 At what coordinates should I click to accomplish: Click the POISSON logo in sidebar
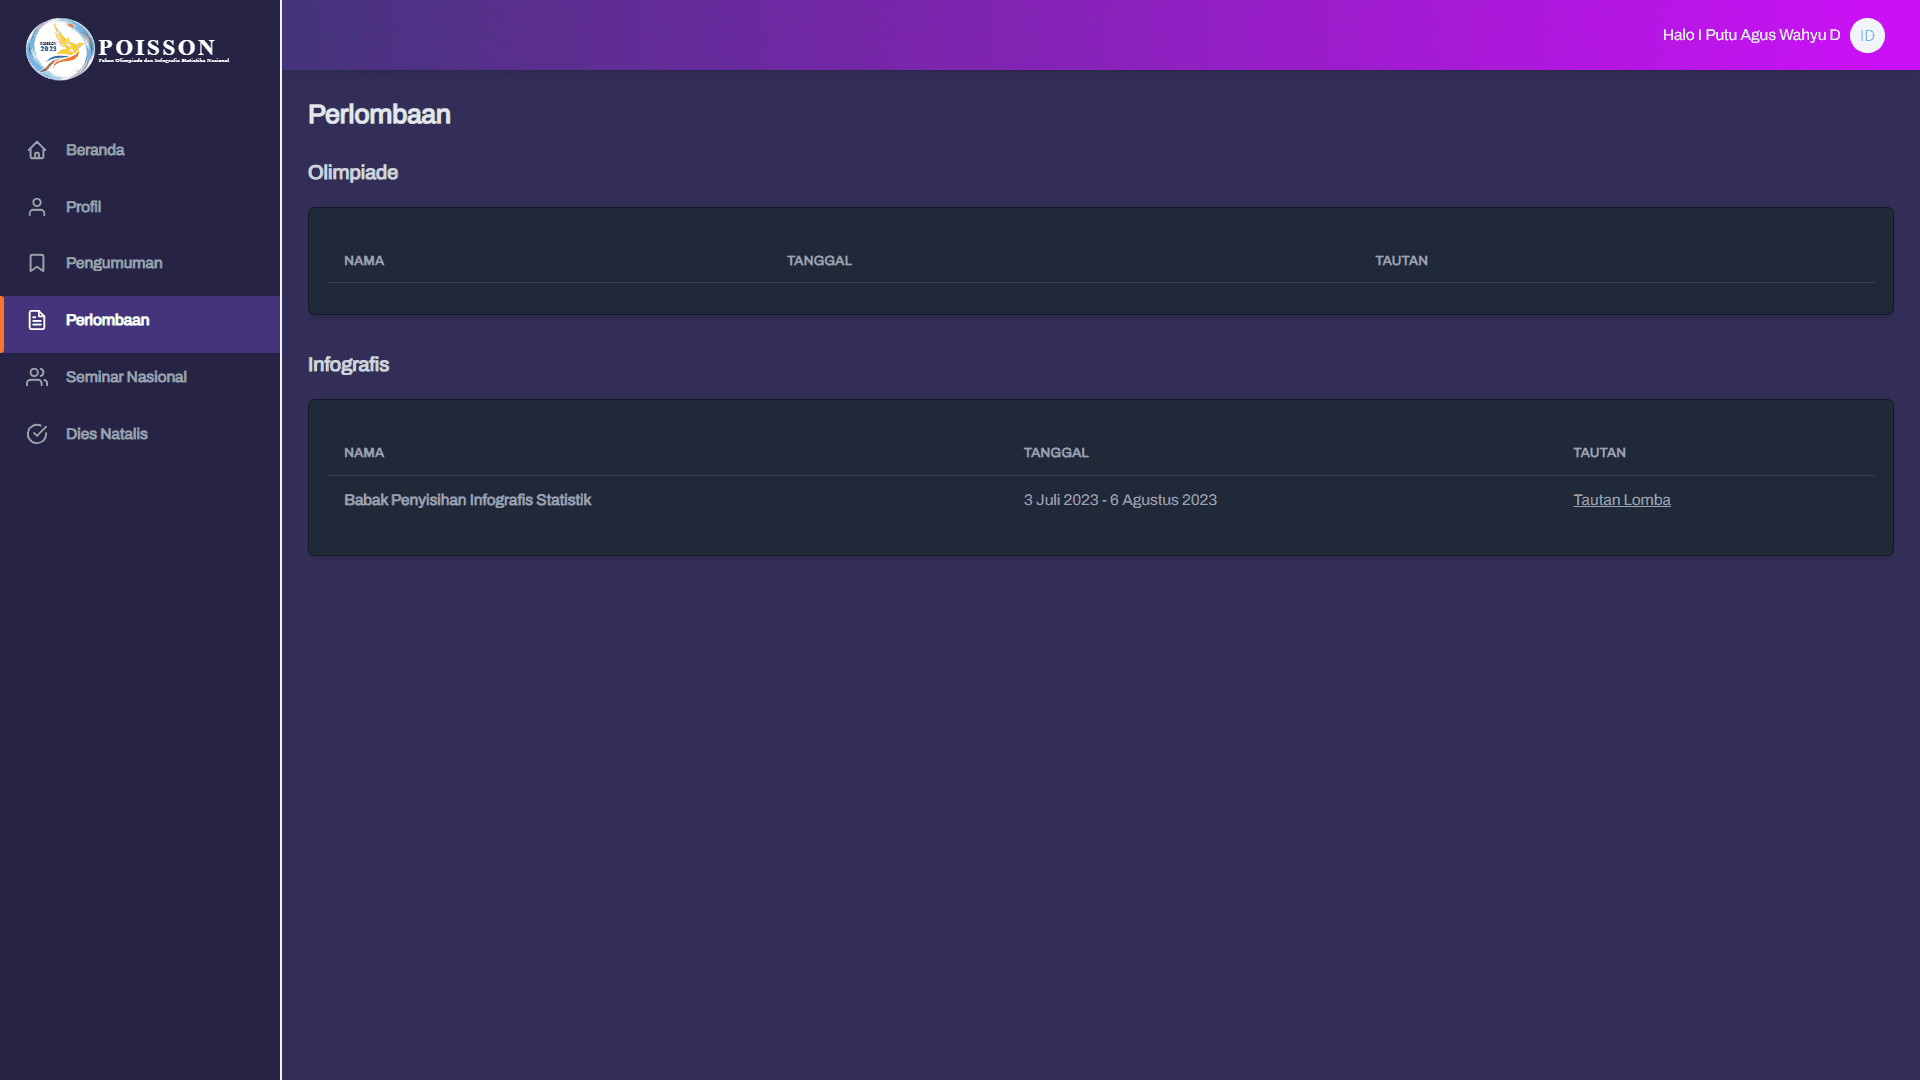pyautogui.click(x=127, y=49)
